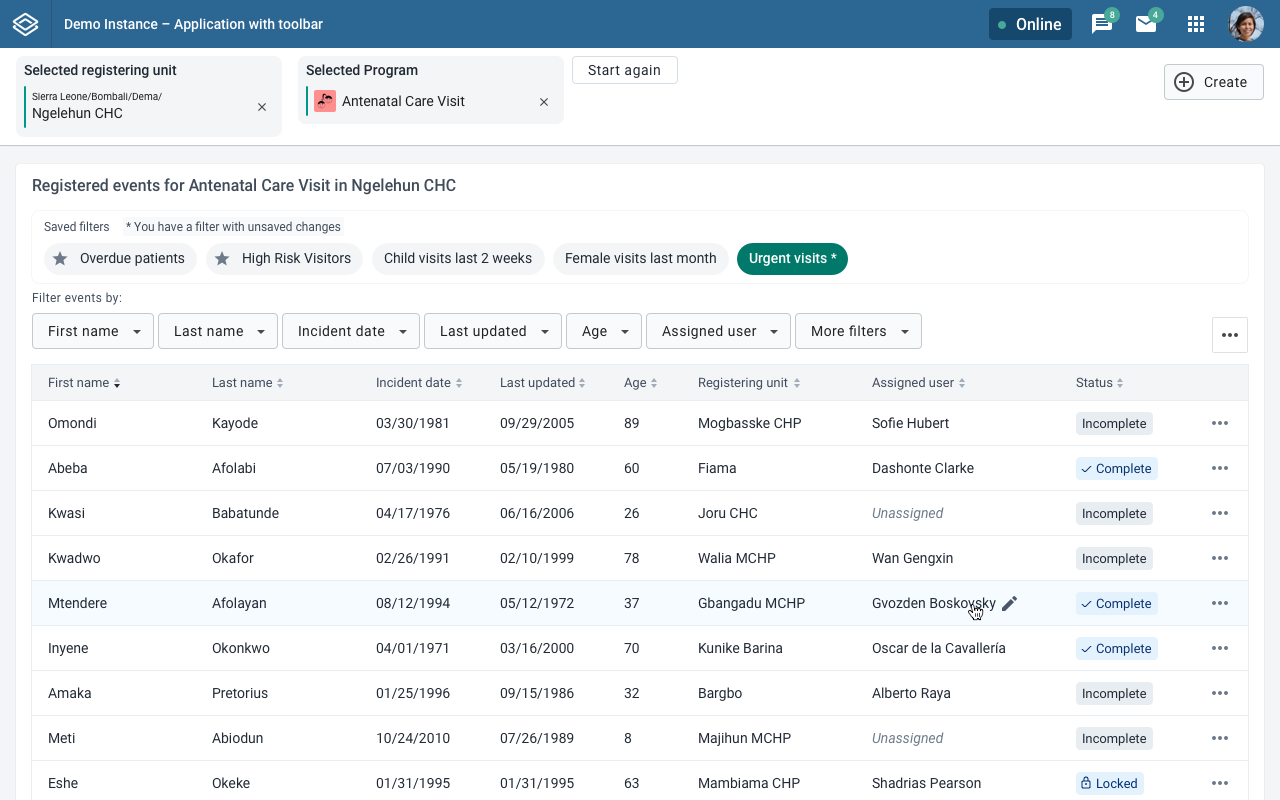Select the Urgent visits filter chip
The height and width of the screenshot is (800, 1280).
pos(792,259)
